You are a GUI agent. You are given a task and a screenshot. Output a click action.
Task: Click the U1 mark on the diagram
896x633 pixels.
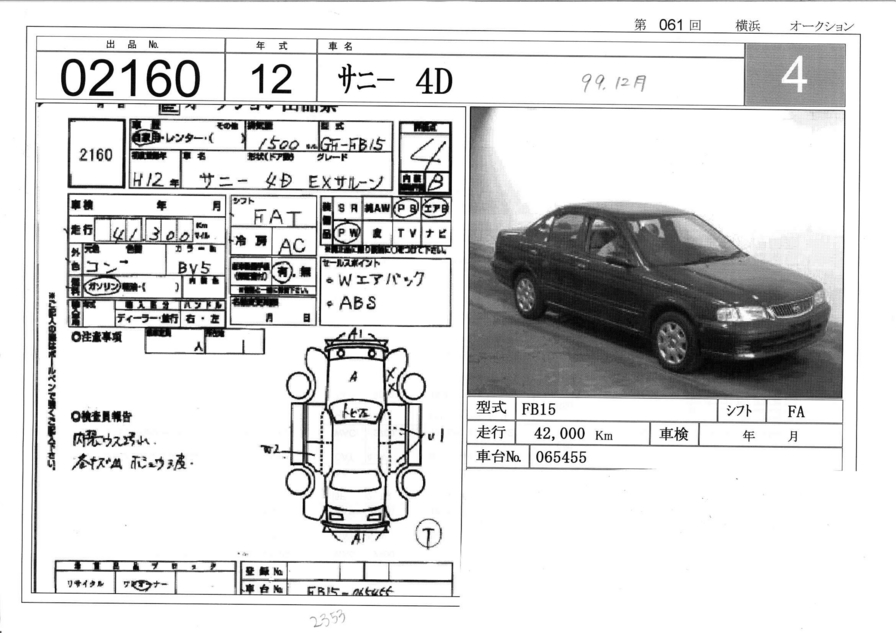pyautogui.click(x=434, y=436)
